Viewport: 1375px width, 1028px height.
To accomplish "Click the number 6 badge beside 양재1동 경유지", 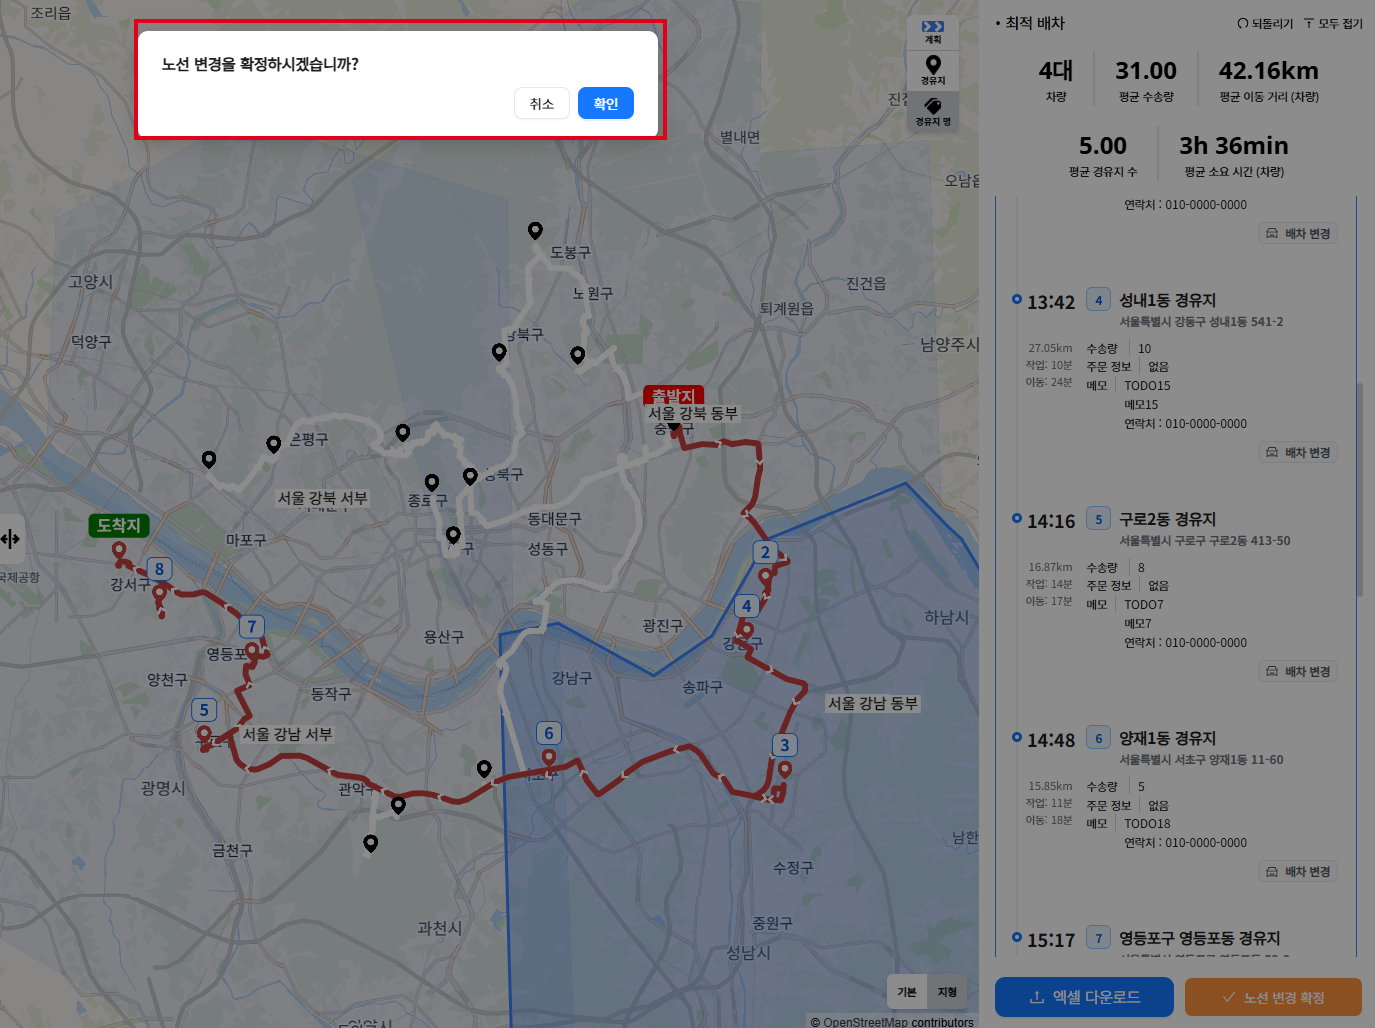I will pyautogui.click(x=1098, y=738).
